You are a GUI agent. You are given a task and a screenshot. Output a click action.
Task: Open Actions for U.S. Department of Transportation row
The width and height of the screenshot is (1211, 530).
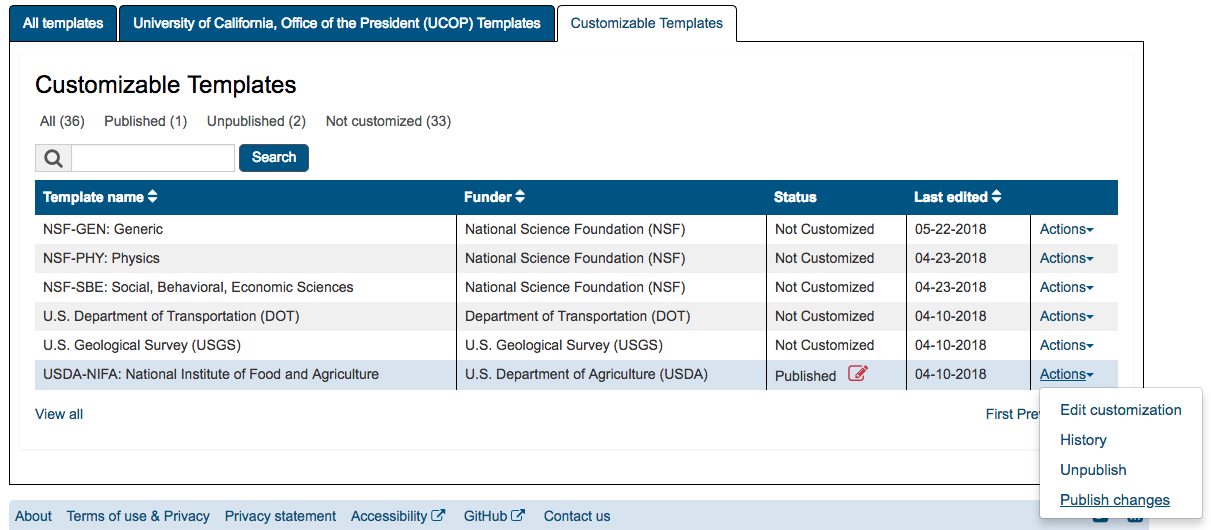click(1066, 316)
